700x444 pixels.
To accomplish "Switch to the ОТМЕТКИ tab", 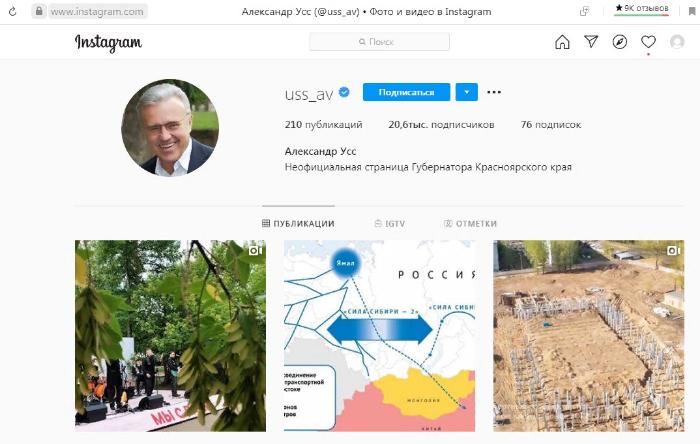I will (x=471, y=224).
